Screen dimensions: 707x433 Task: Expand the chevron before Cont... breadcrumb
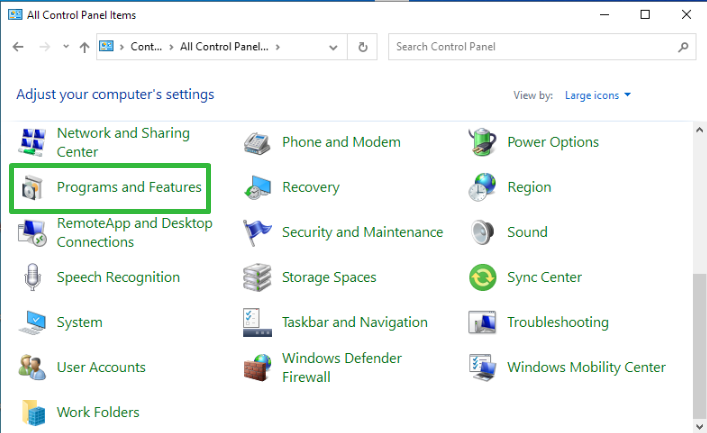(122, 47)
